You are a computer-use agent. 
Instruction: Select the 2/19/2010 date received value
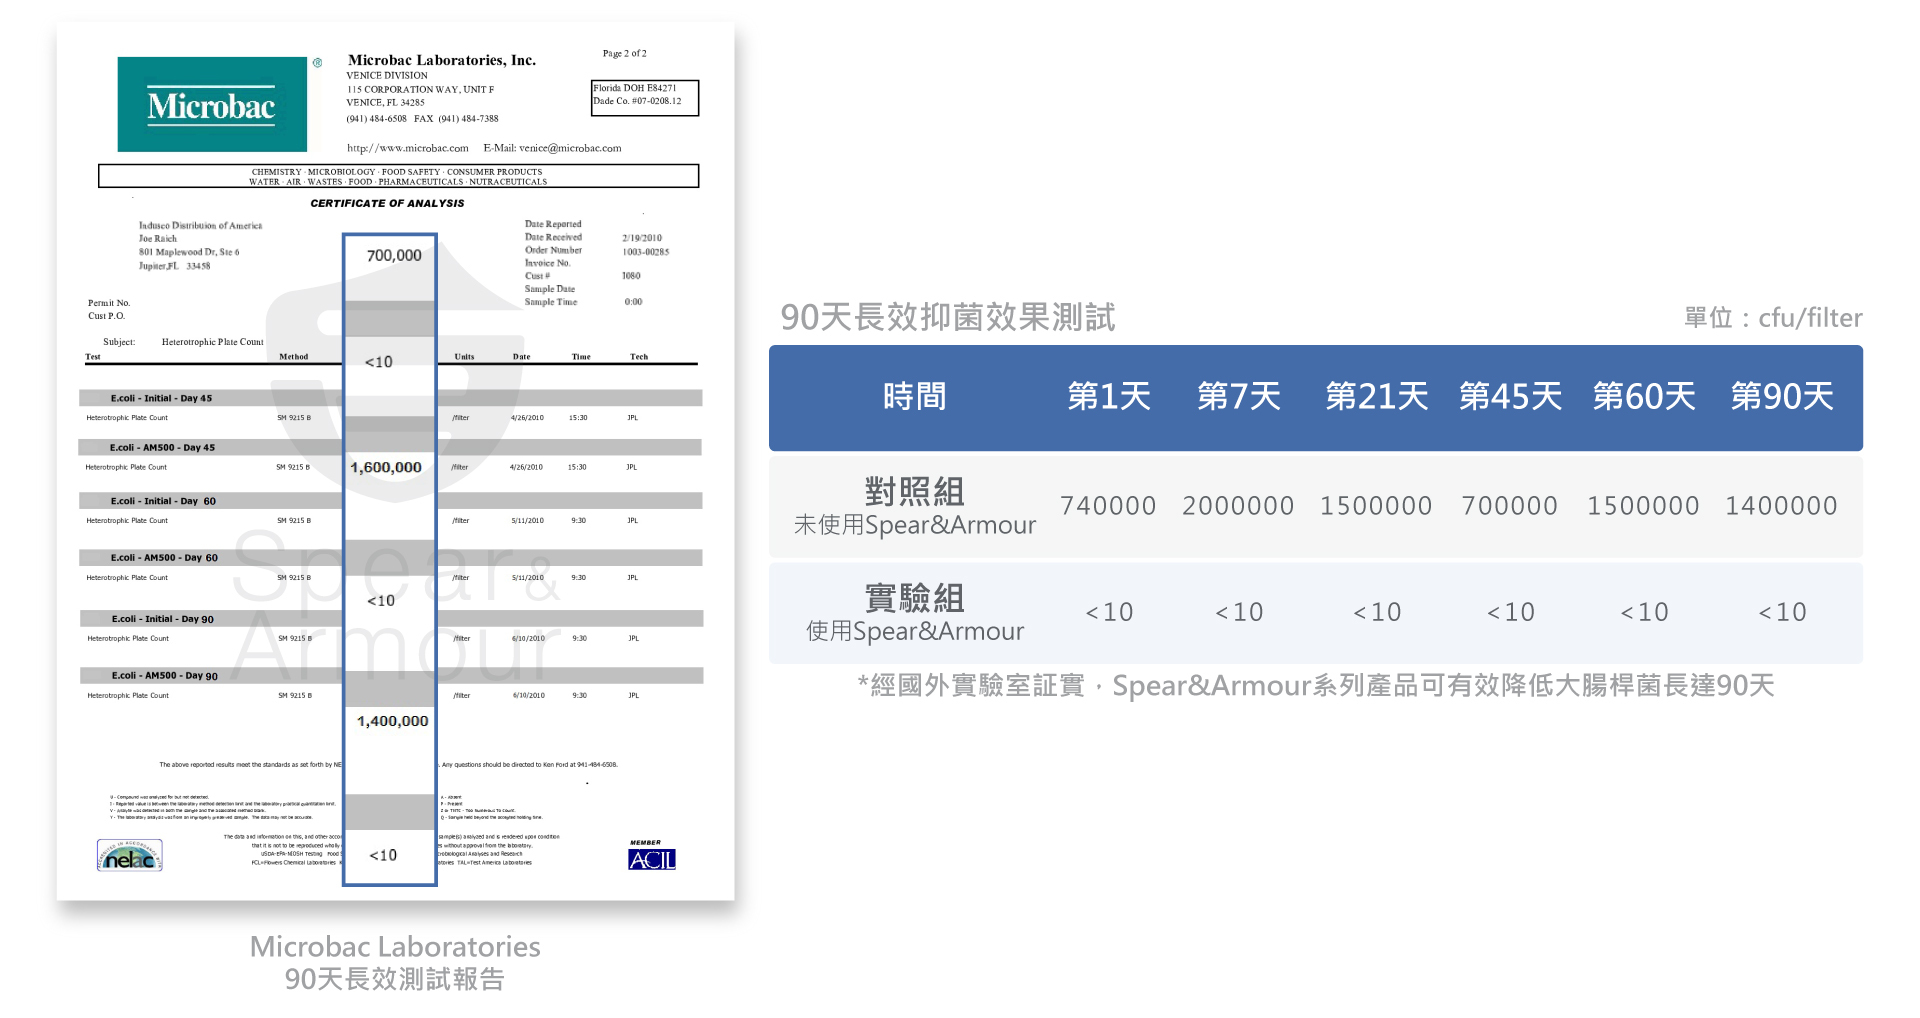pos(642,238)
